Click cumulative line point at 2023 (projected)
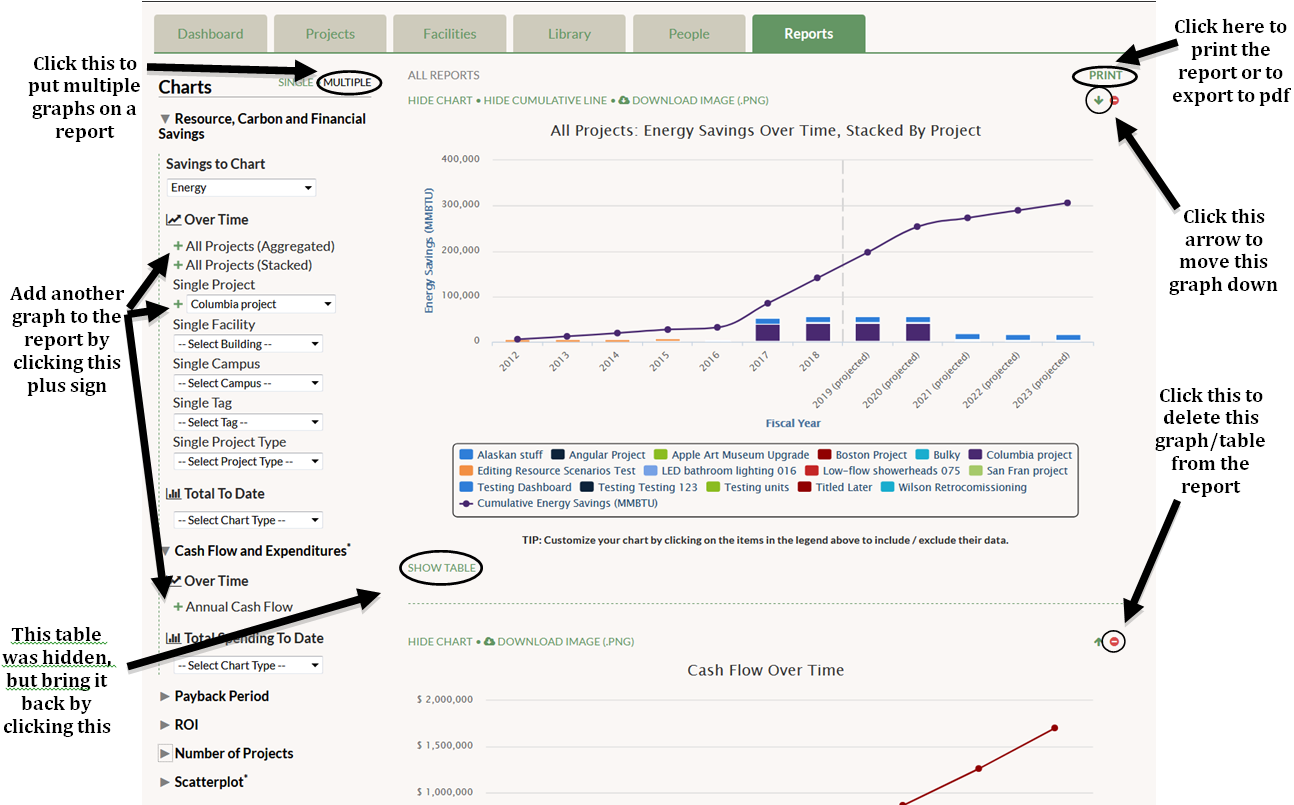Image resolution: width=1294 pixels, height=805 pixels. coord(1067,203)
